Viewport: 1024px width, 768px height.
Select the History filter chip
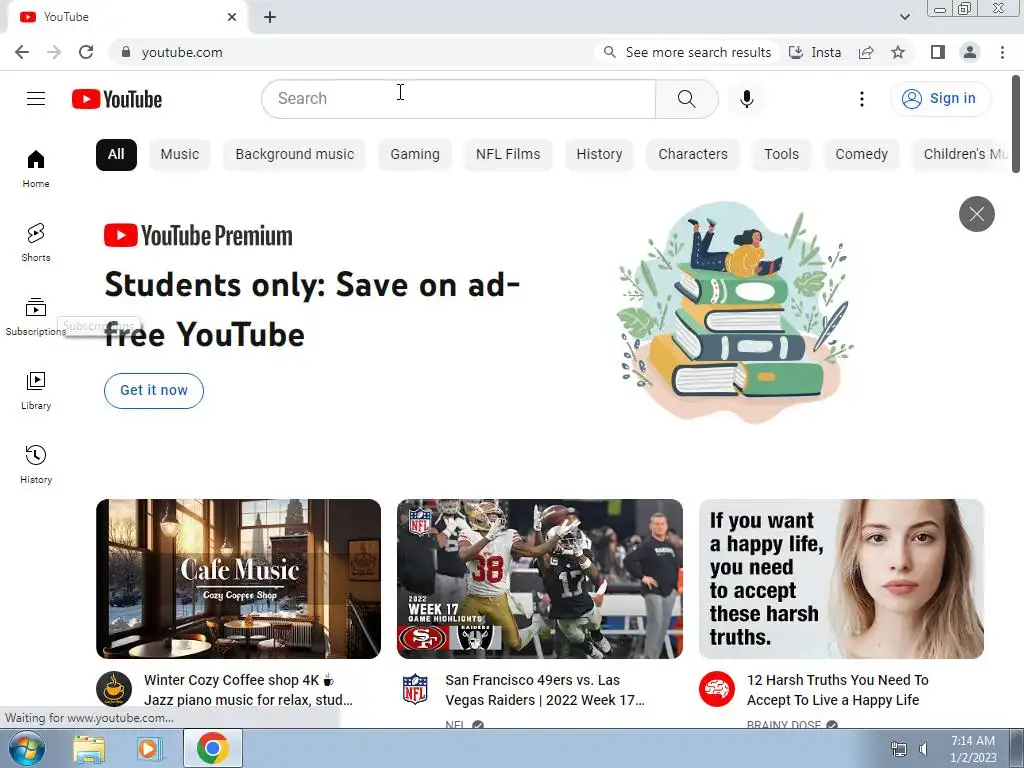pos(599,155)
